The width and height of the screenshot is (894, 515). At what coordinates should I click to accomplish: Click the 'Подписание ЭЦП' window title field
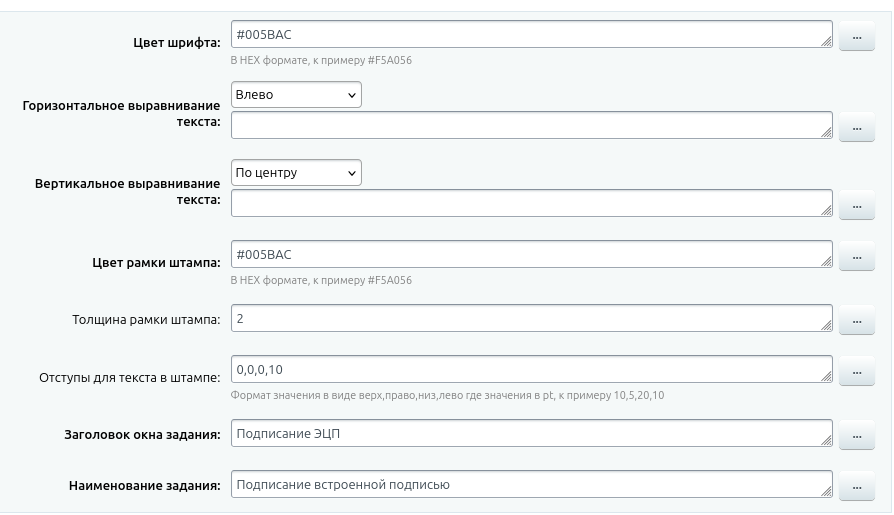pos(530,433)
